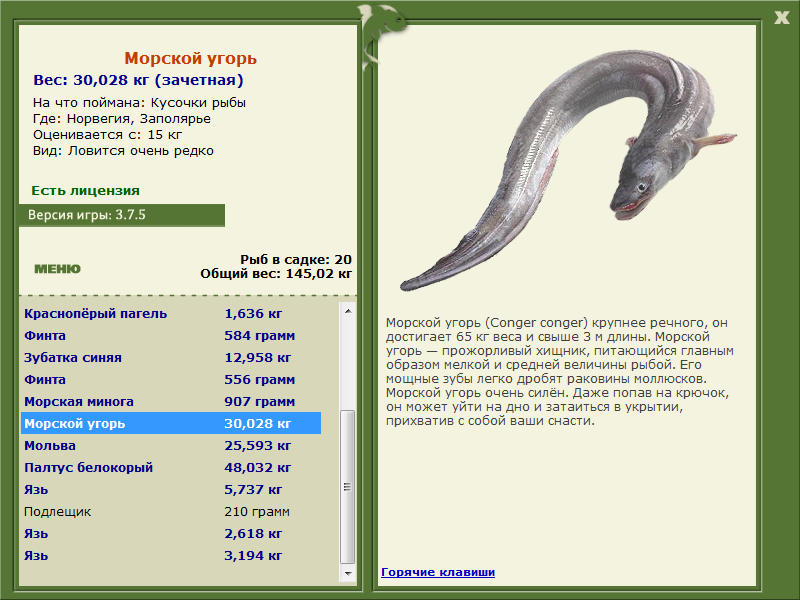Select Подлещик 210 грамм entry
Viewport: 800px width, 600px height.
point(171,511)
